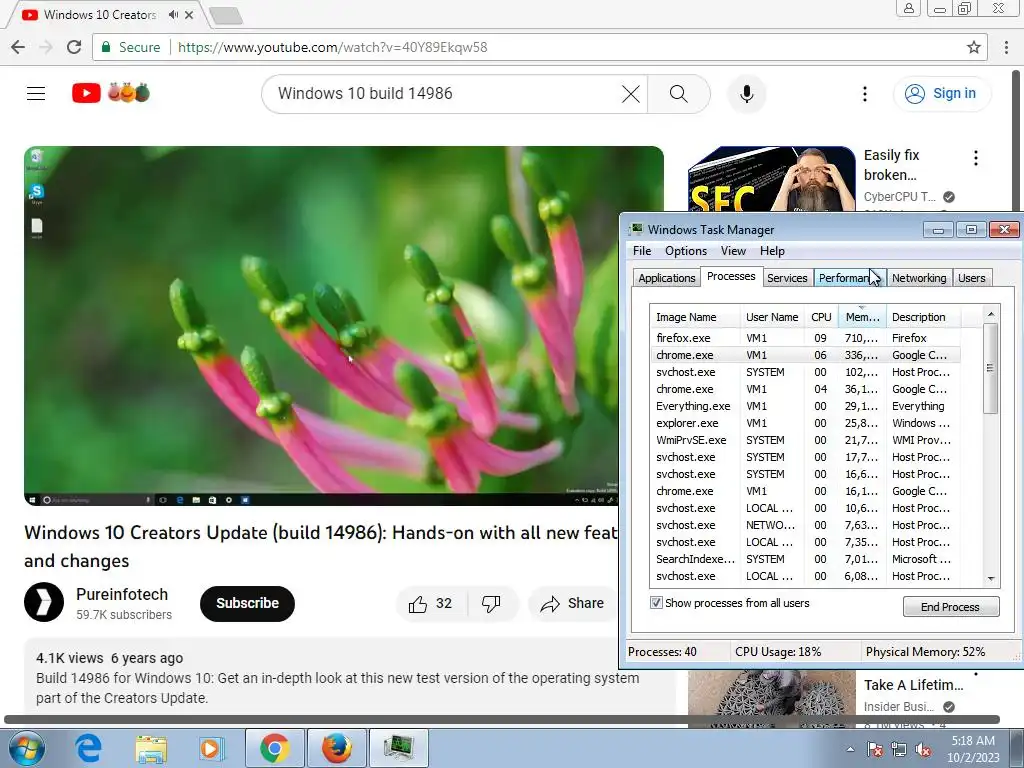Open network tray icon
Viewport: 1024px width, 768px height.
[899, 749]
